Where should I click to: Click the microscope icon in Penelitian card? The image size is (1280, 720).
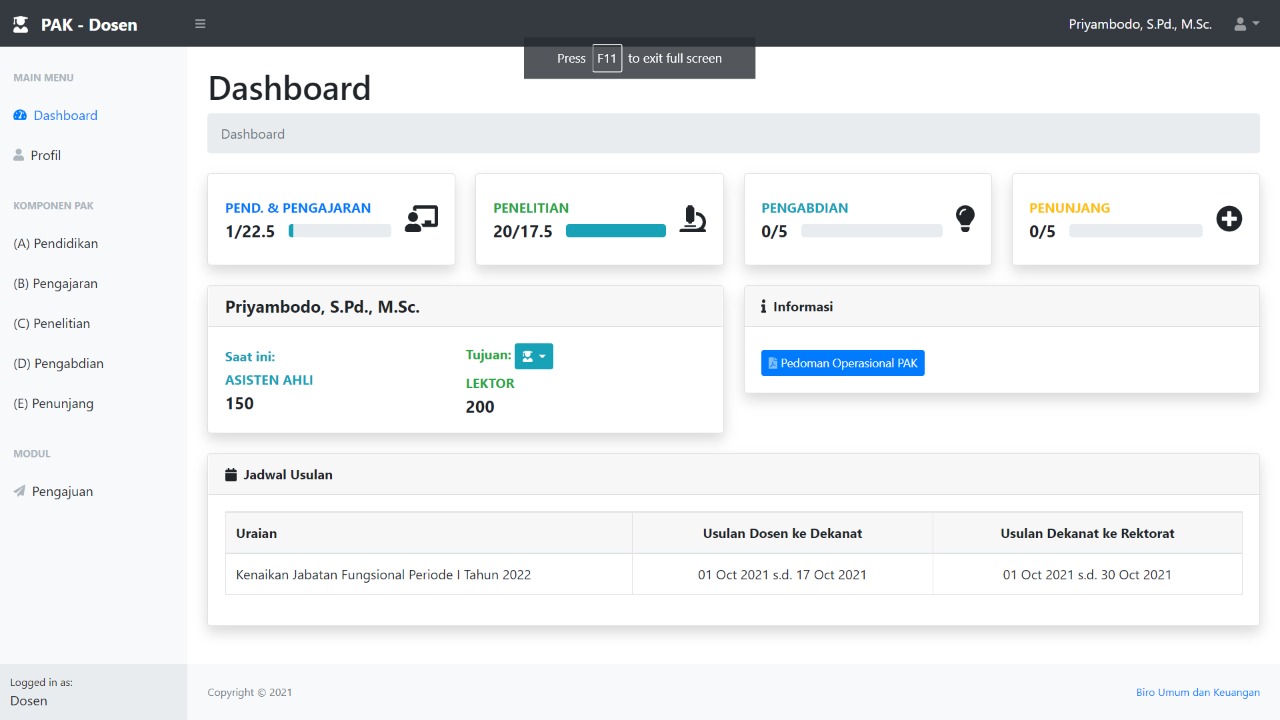[692, 219]
